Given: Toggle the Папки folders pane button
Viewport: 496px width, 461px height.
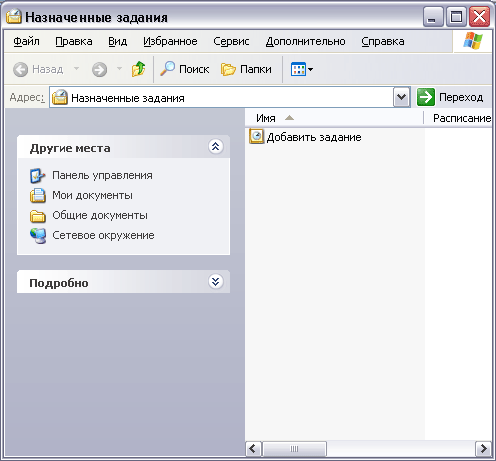Looking at the screenshot, I should coord(246,69).
